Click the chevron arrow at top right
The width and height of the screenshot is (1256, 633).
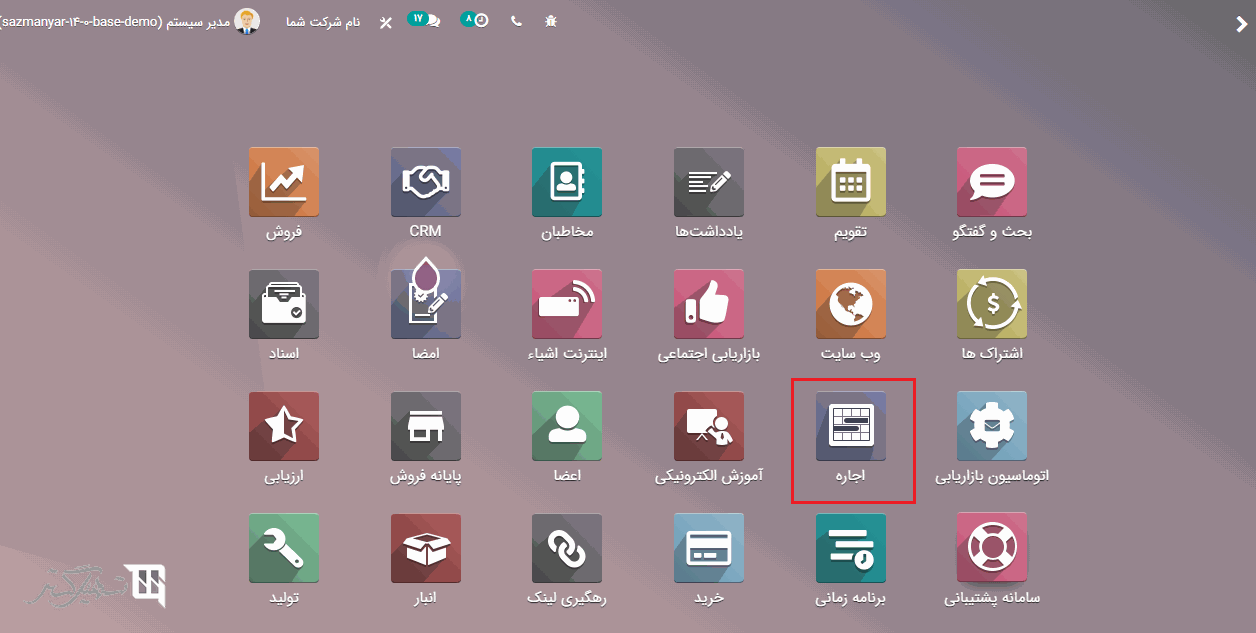pyautogui.click(x=1241, y=25)
